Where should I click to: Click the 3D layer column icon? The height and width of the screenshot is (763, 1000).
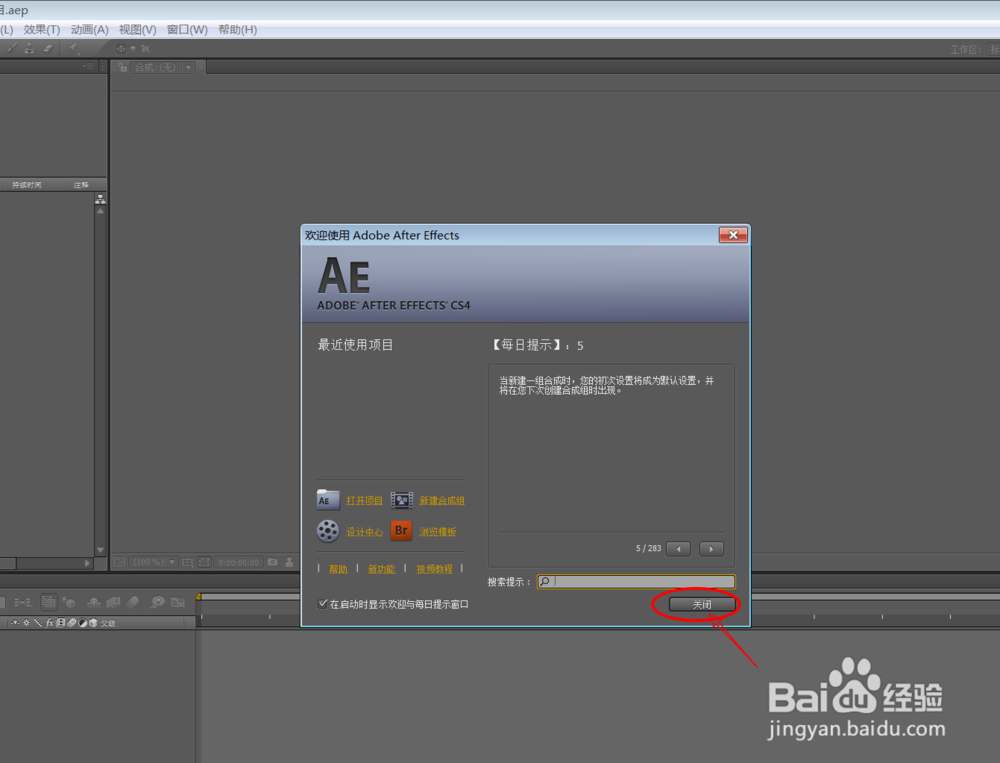coord(93,623)
